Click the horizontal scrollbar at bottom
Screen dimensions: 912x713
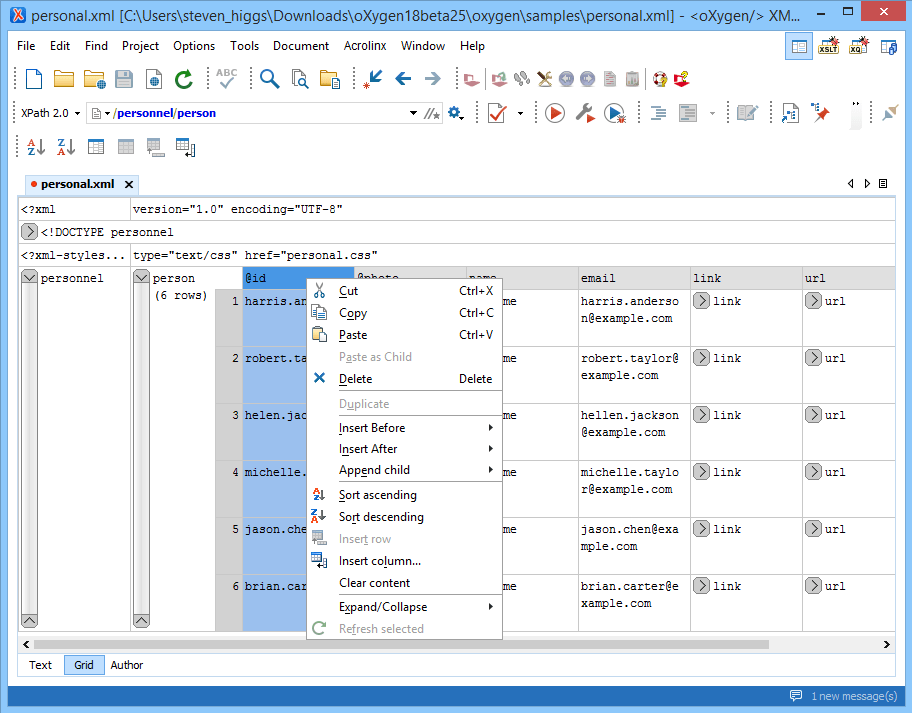click(400, 645)
